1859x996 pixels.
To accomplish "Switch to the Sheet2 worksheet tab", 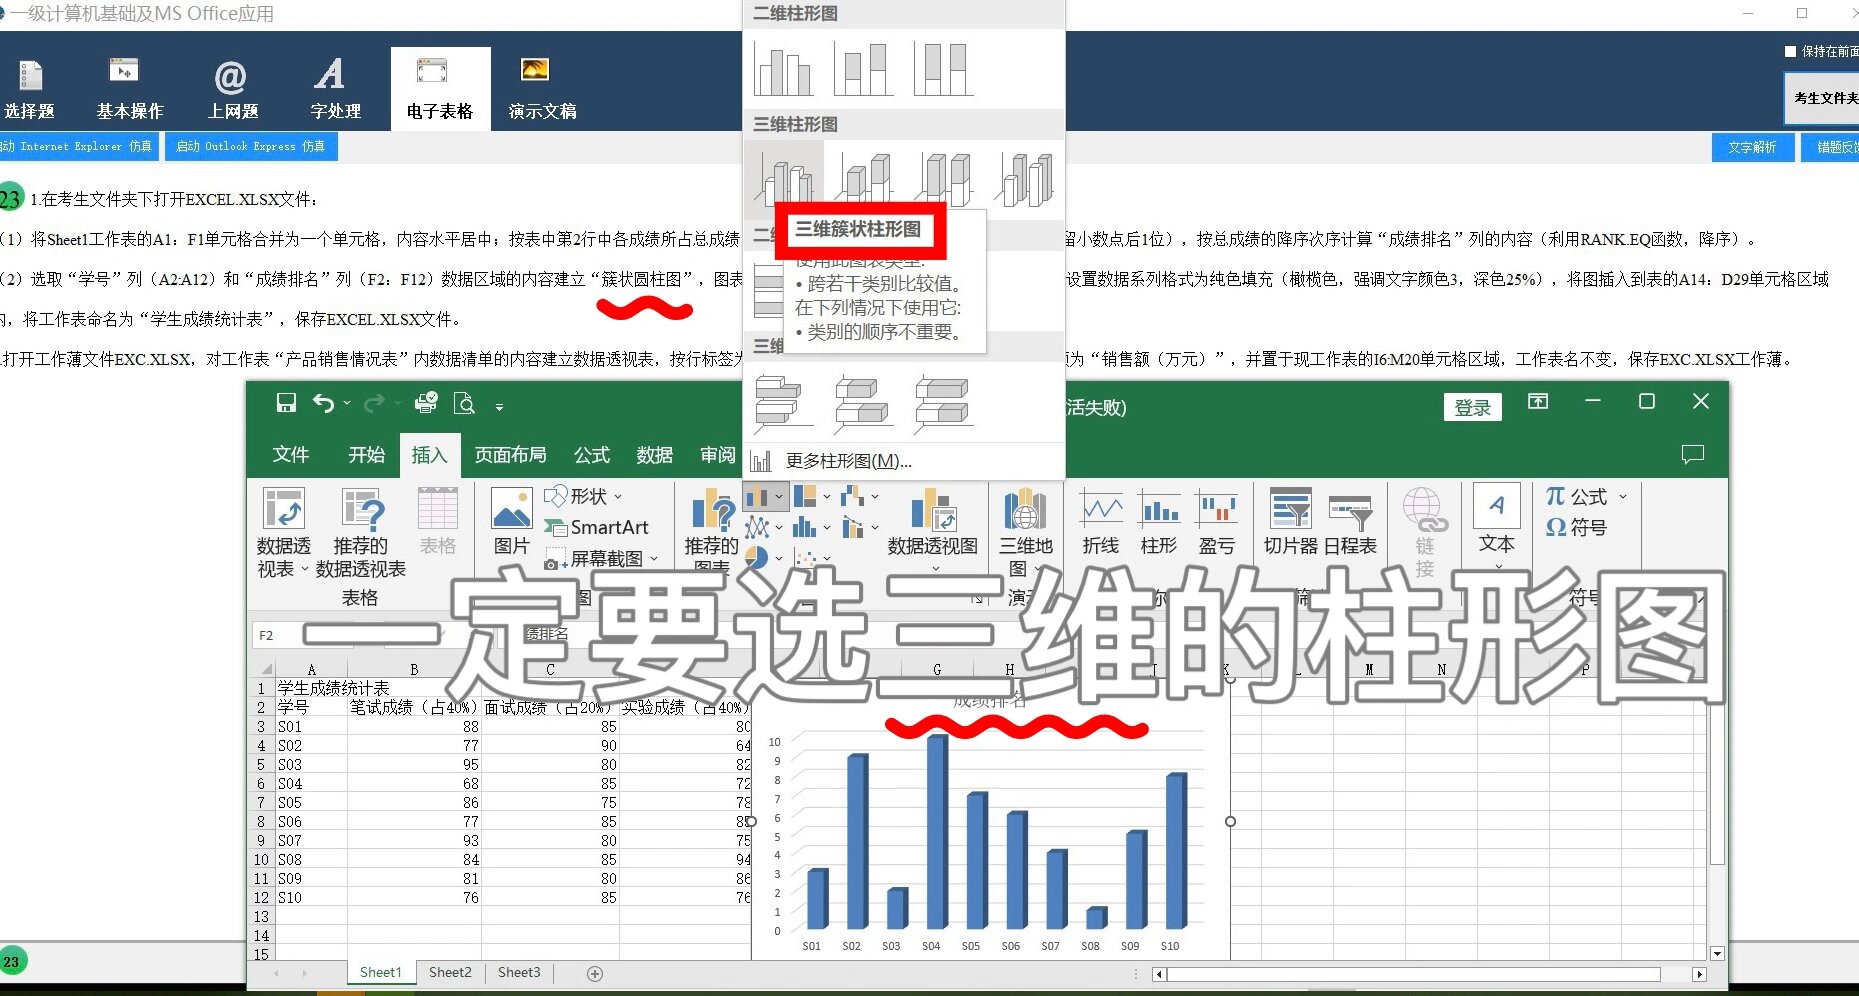I will coord(449,971).
